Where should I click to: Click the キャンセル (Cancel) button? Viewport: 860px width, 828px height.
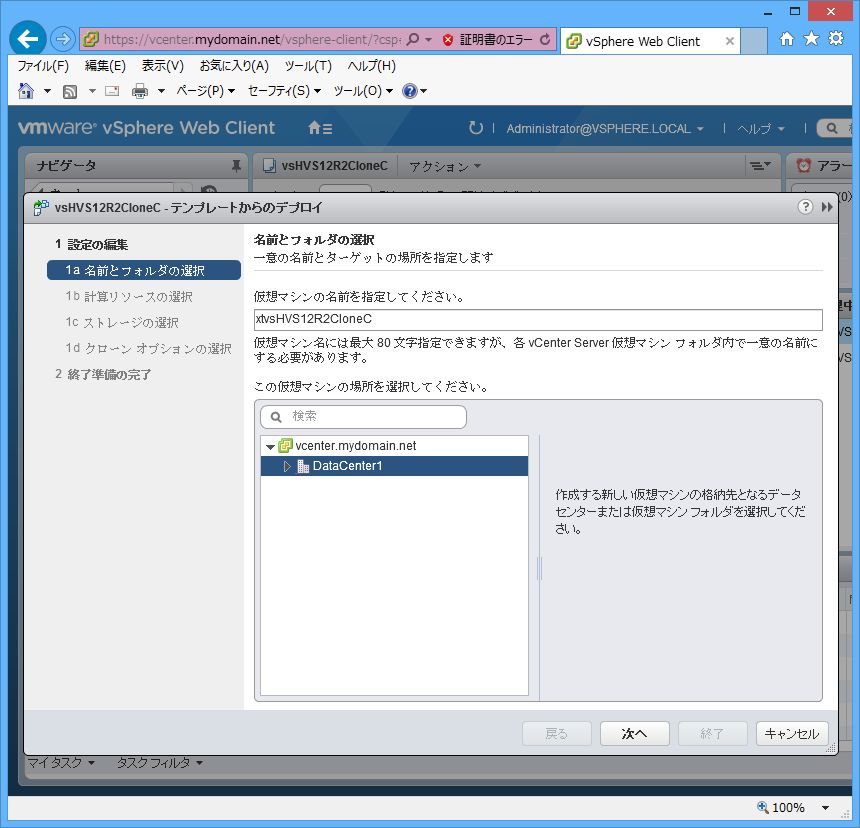point(792,734)
